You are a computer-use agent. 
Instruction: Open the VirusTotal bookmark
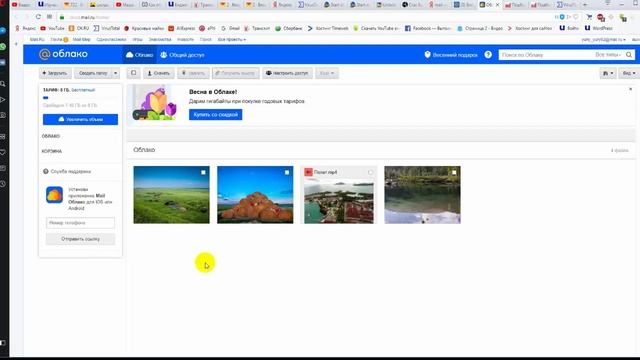click(107, 28)
